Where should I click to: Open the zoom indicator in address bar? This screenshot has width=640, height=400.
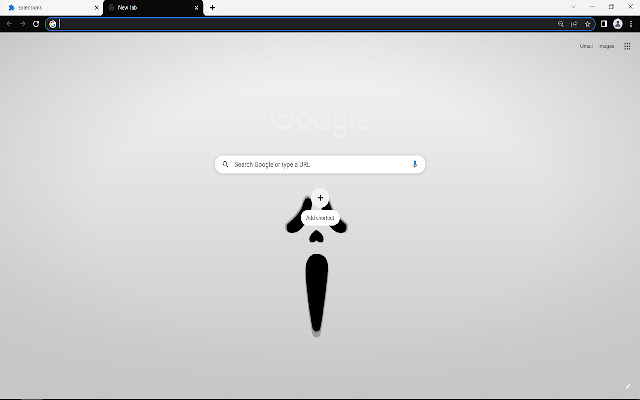pos(561,24)
